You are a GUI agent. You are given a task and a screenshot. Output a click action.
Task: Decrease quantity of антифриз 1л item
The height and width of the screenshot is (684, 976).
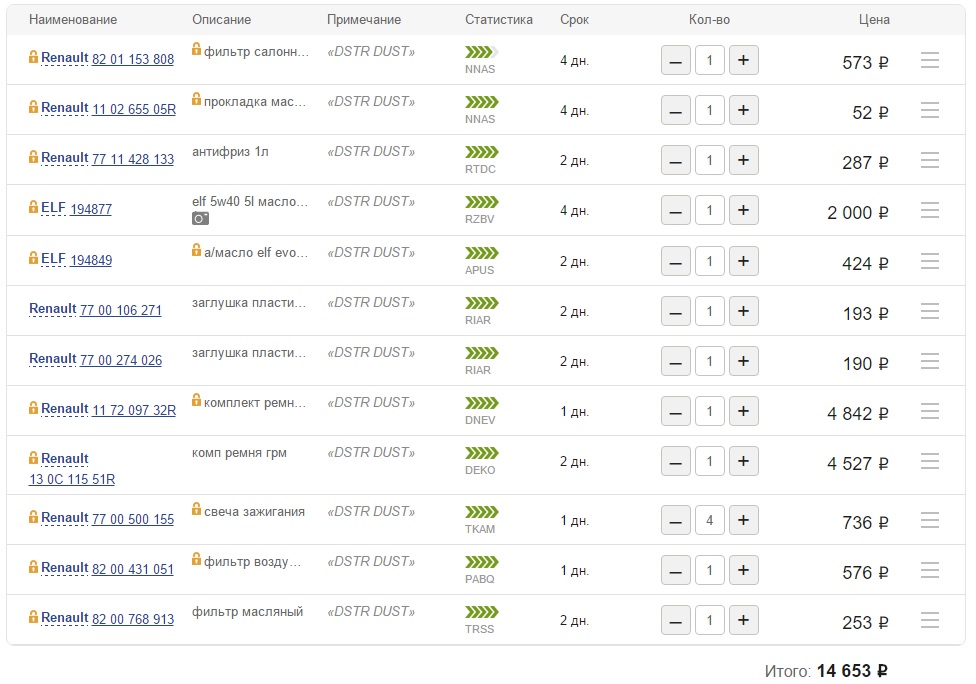click(675, 160)
